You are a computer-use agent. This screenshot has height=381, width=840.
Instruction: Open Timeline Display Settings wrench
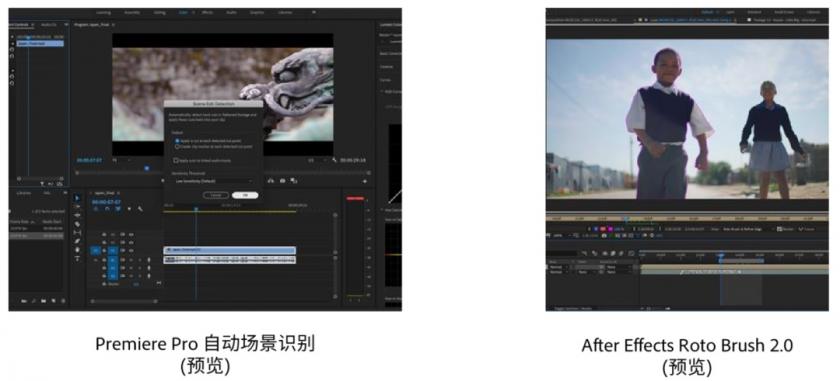click(x=140, y=208)
